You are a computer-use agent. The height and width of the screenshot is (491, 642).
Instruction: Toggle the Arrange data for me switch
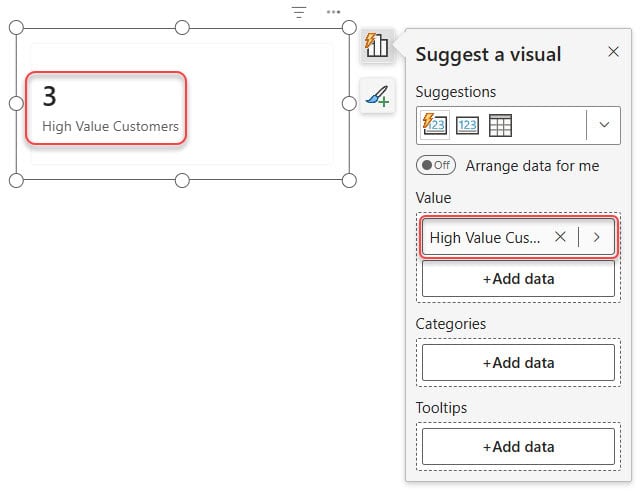(436, 165)
